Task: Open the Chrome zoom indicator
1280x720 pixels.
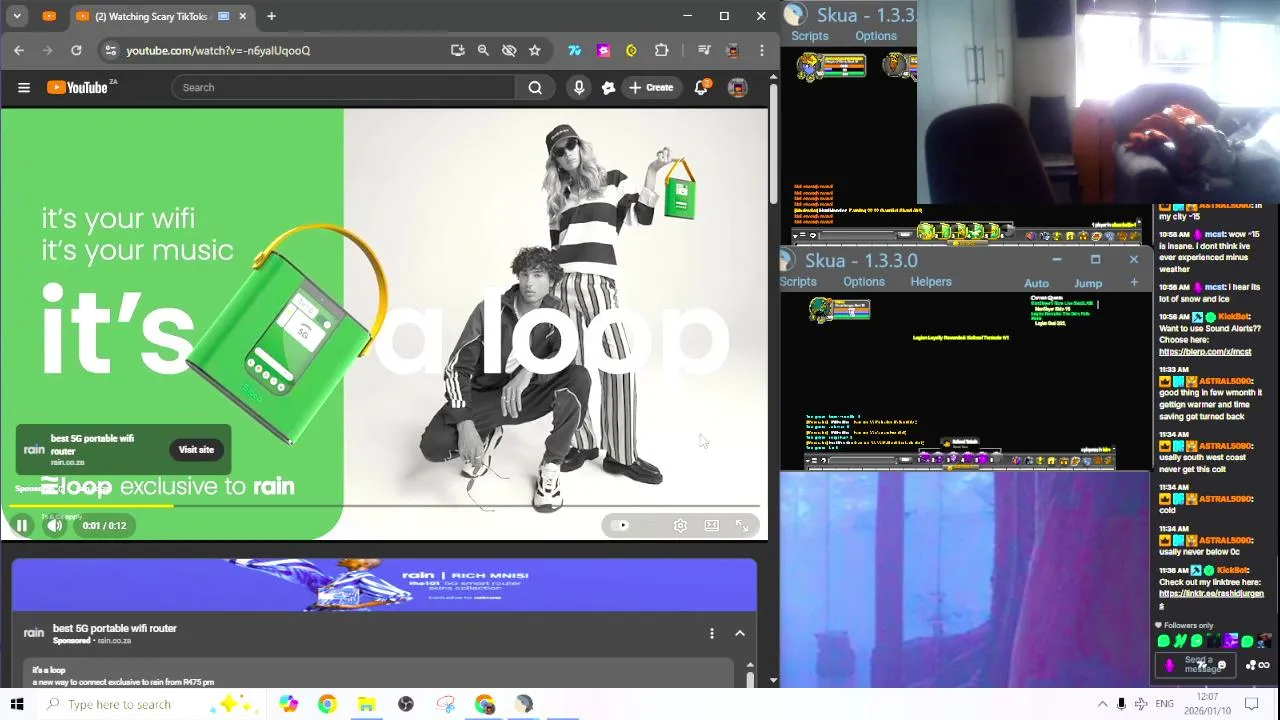Action: point(483,50)
